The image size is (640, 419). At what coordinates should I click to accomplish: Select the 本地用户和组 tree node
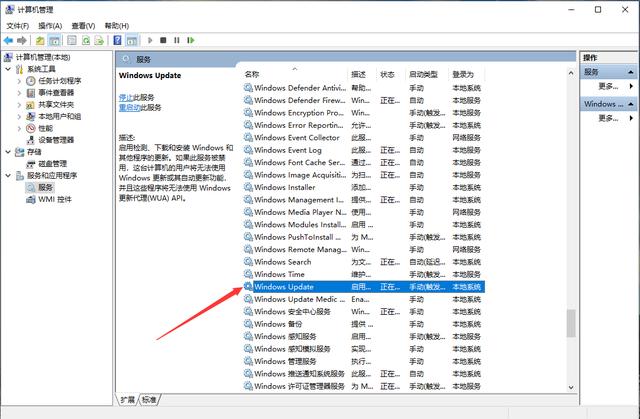60,116
